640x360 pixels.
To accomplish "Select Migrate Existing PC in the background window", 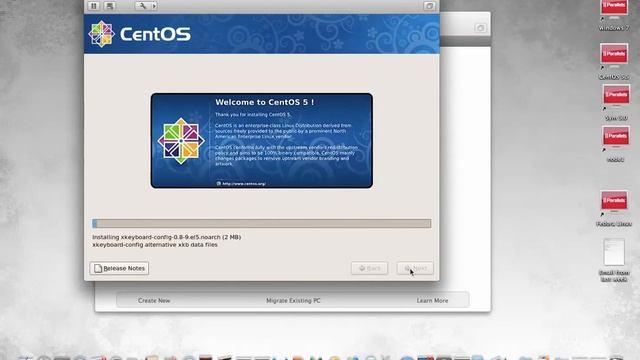I will (293, 300).
